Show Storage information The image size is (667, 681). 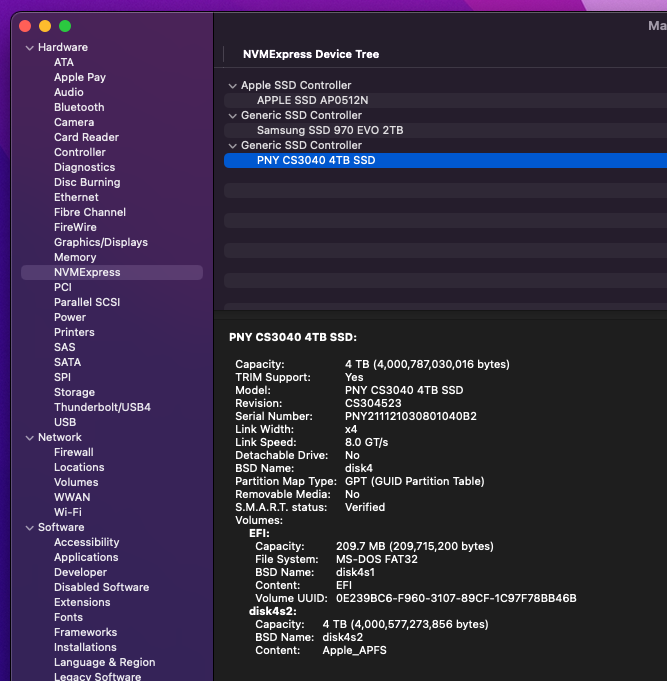coord(74,392)
